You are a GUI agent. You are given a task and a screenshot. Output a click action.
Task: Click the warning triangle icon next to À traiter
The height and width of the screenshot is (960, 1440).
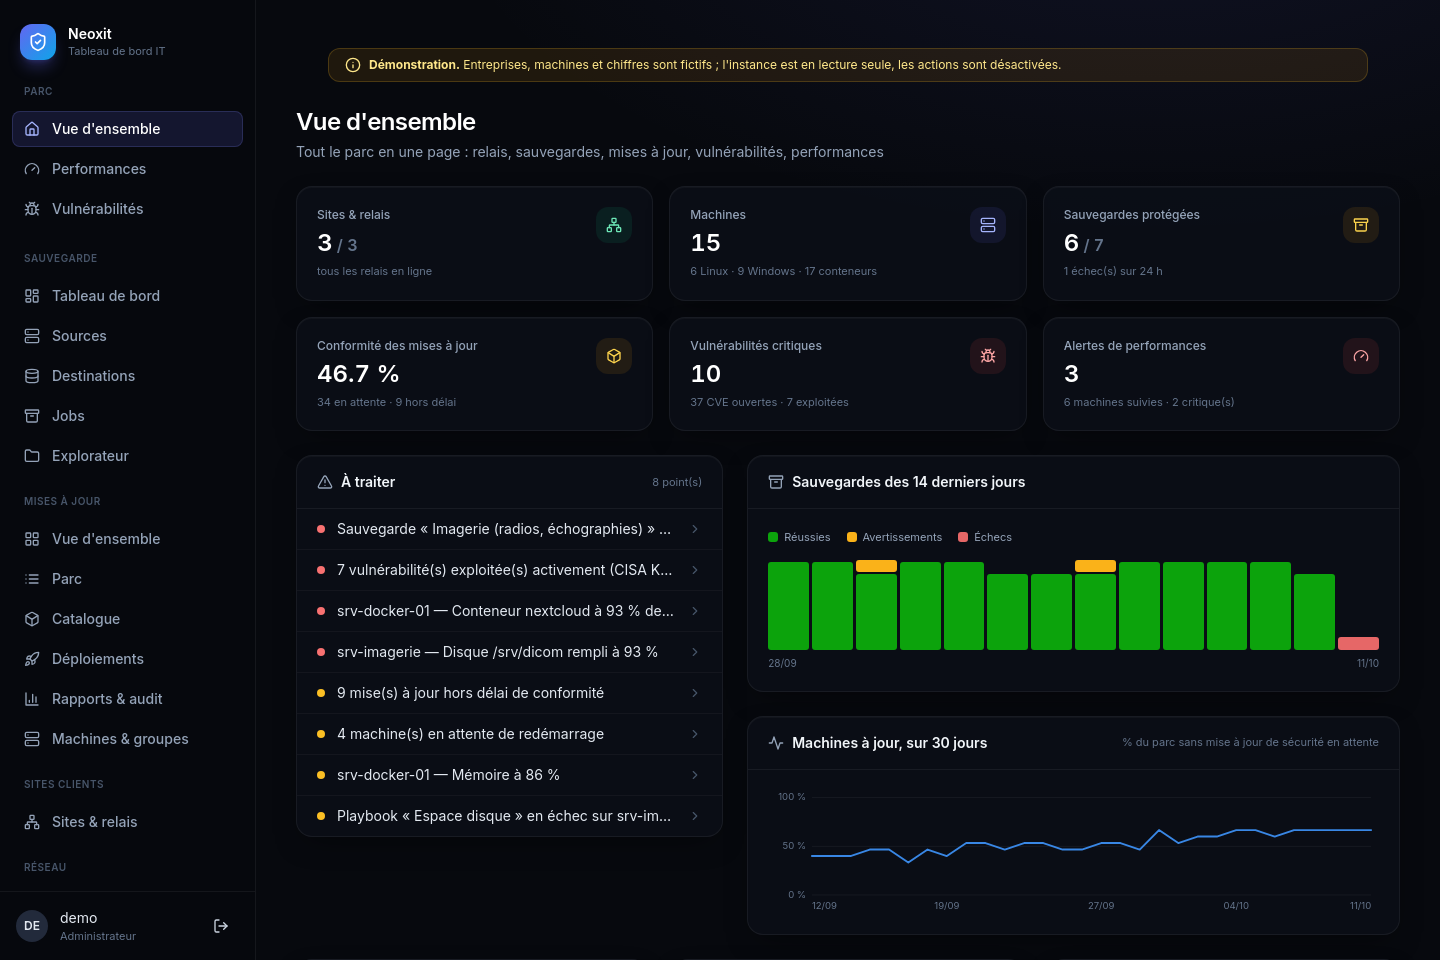(x=325, y=482)
